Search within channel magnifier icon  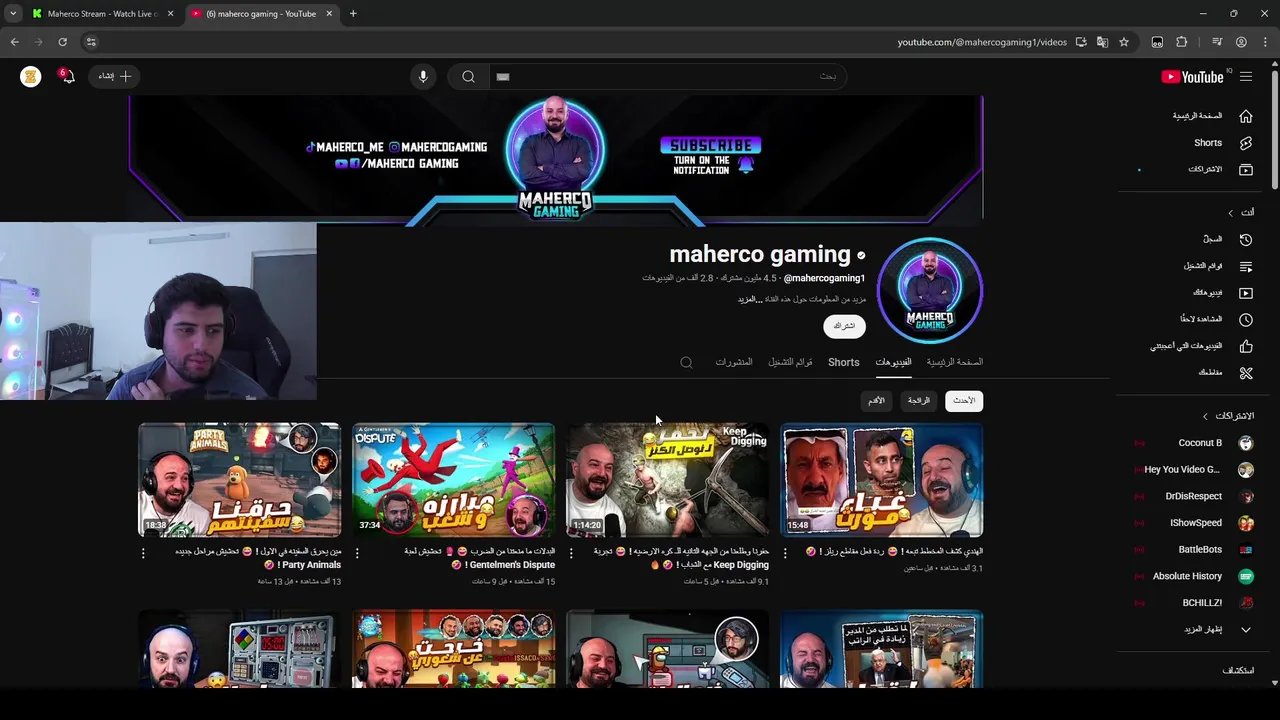pos(686,362)
